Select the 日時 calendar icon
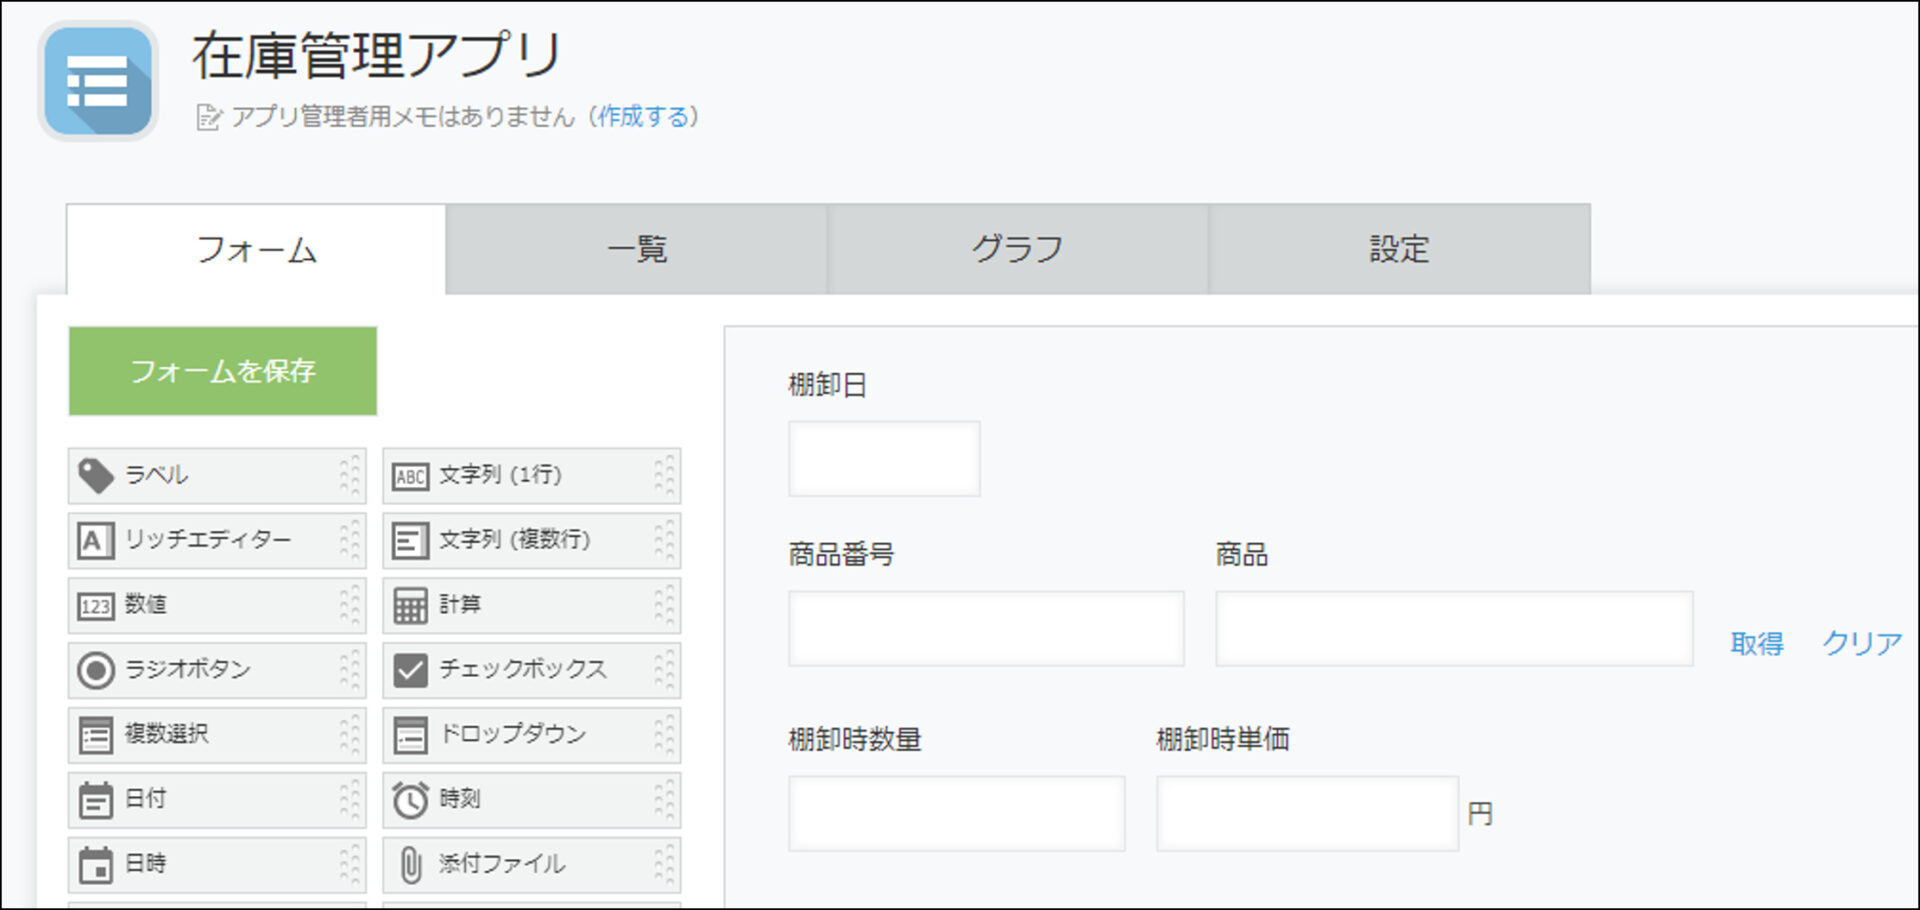Viewport: 1920px width, 910px height. pos(96,865)
